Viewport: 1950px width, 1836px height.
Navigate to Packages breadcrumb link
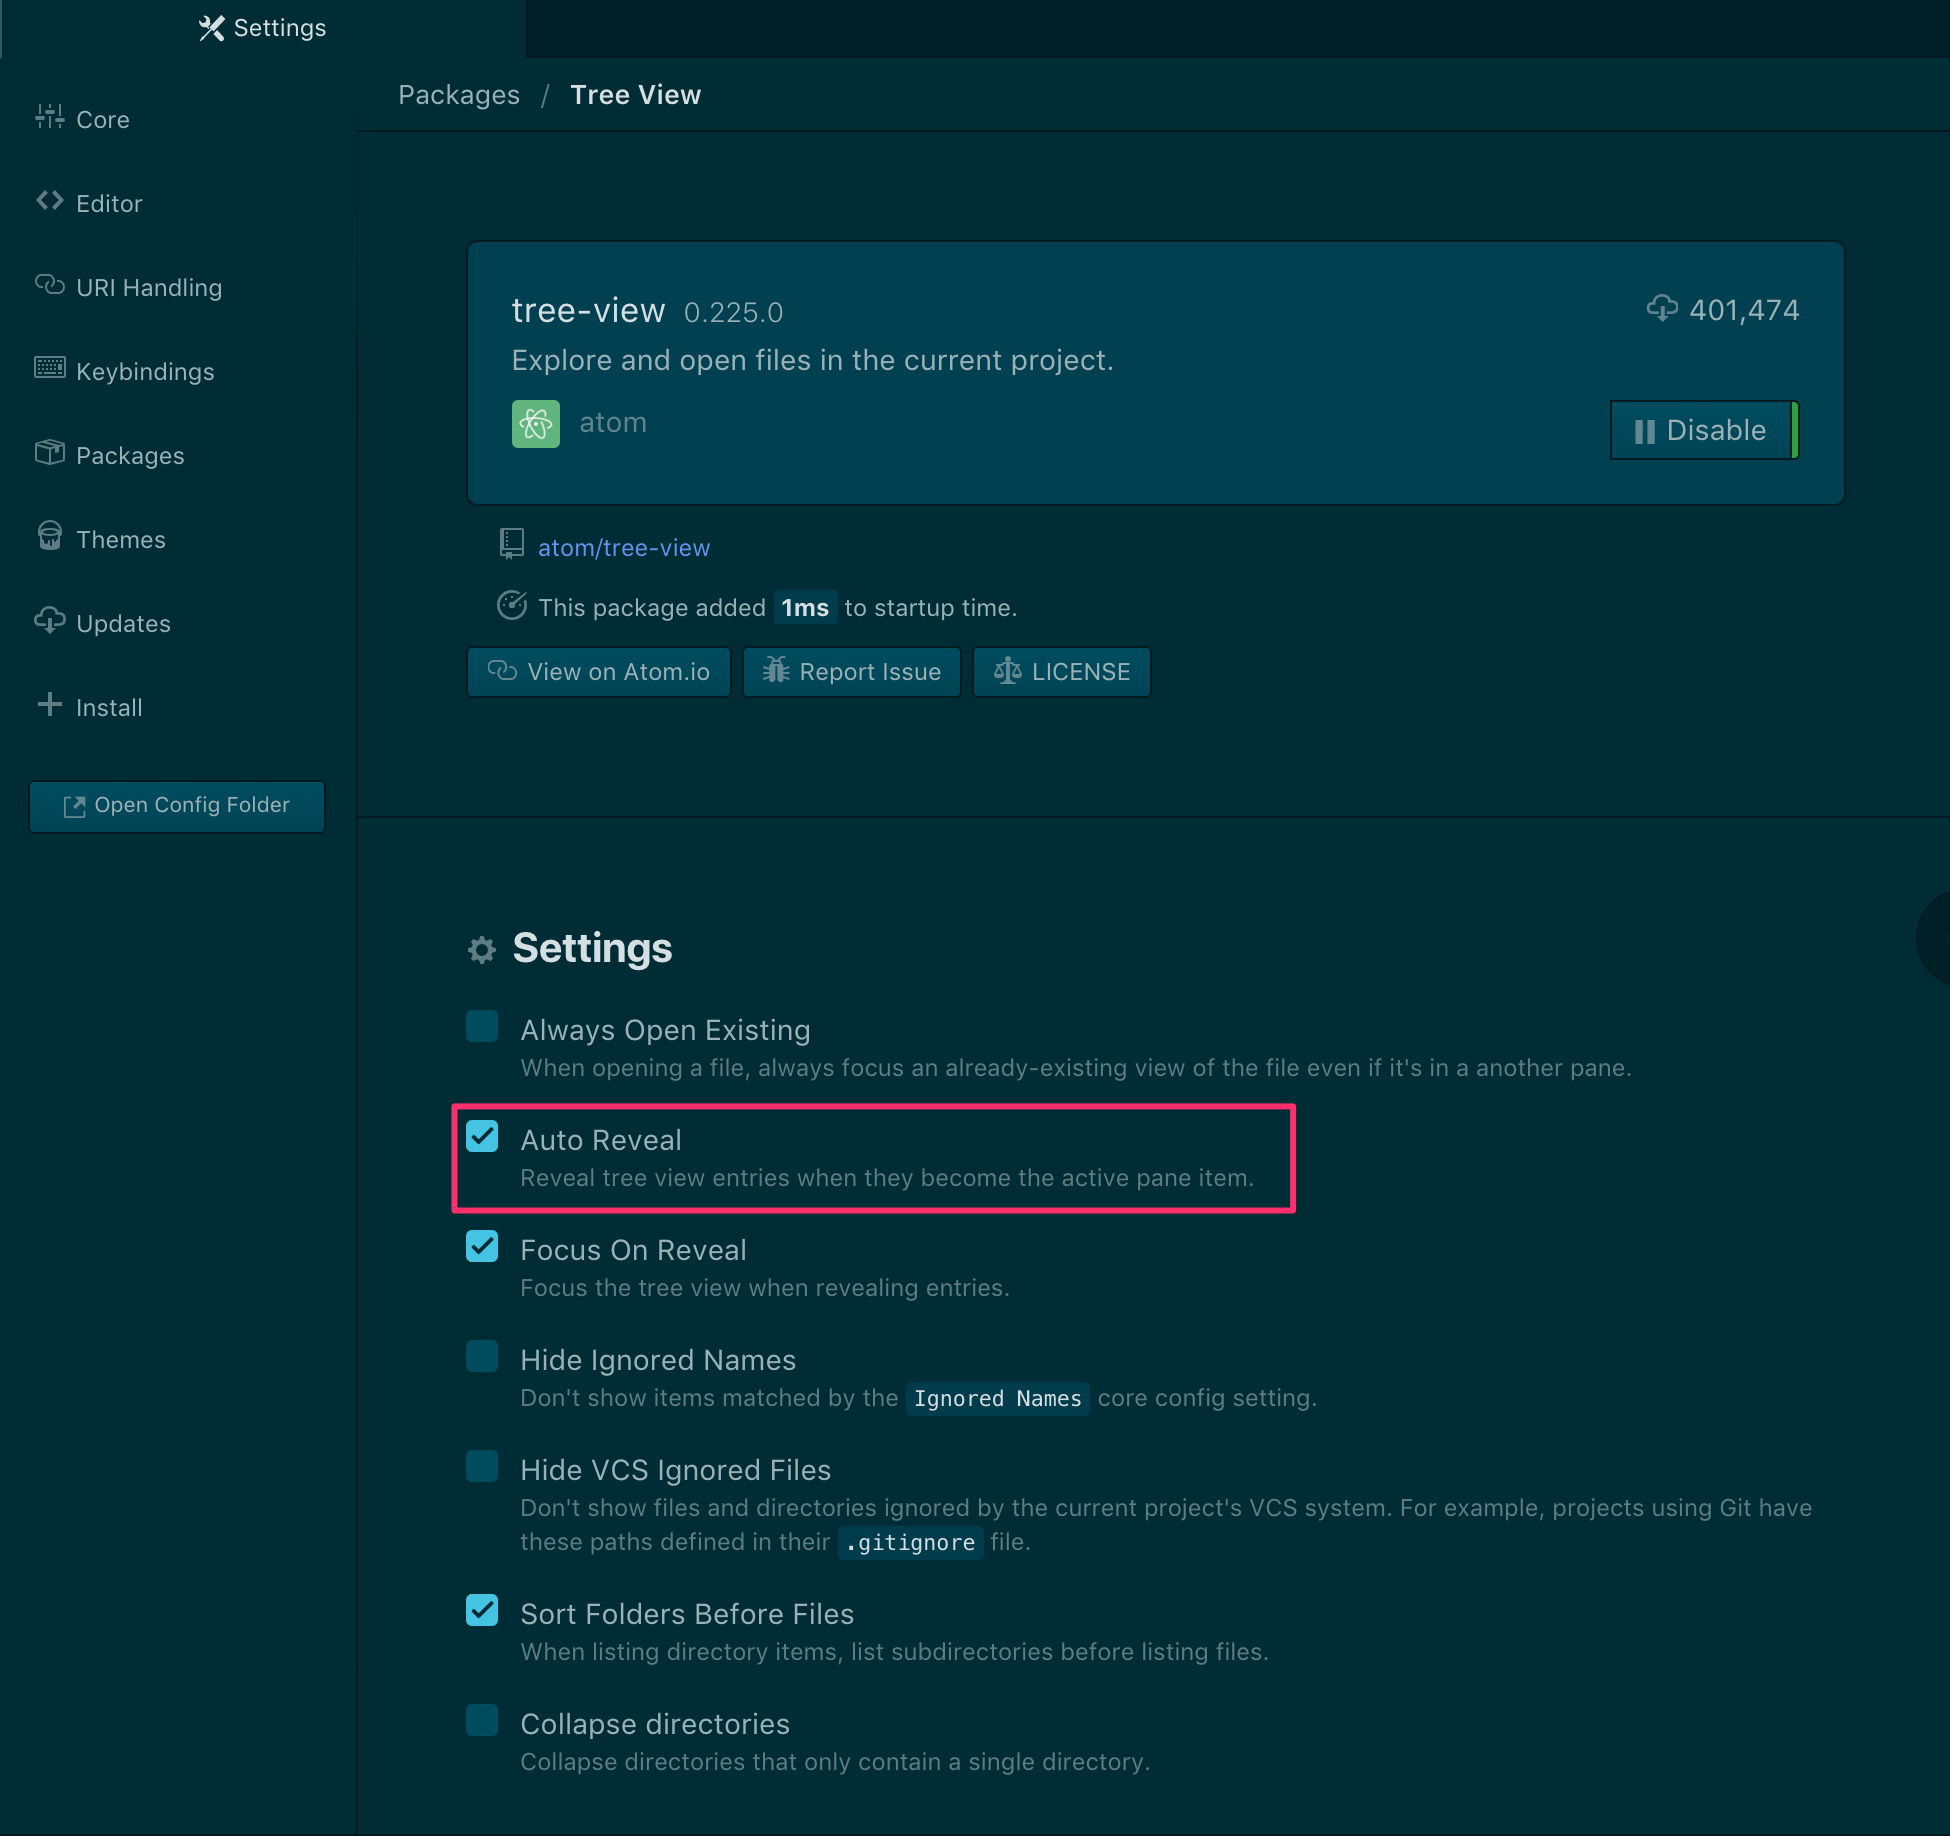(x=457, y=95)
